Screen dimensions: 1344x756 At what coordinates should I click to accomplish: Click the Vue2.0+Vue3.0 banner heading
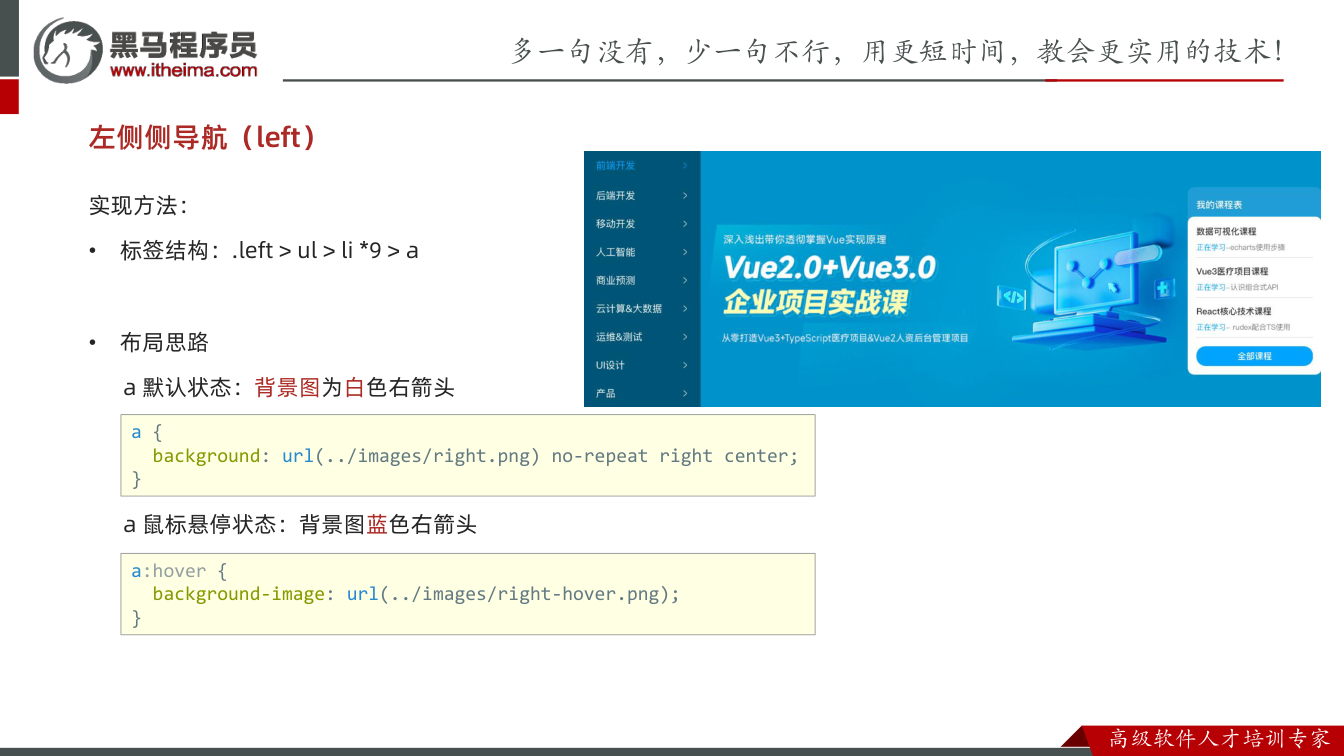(829, 268)
